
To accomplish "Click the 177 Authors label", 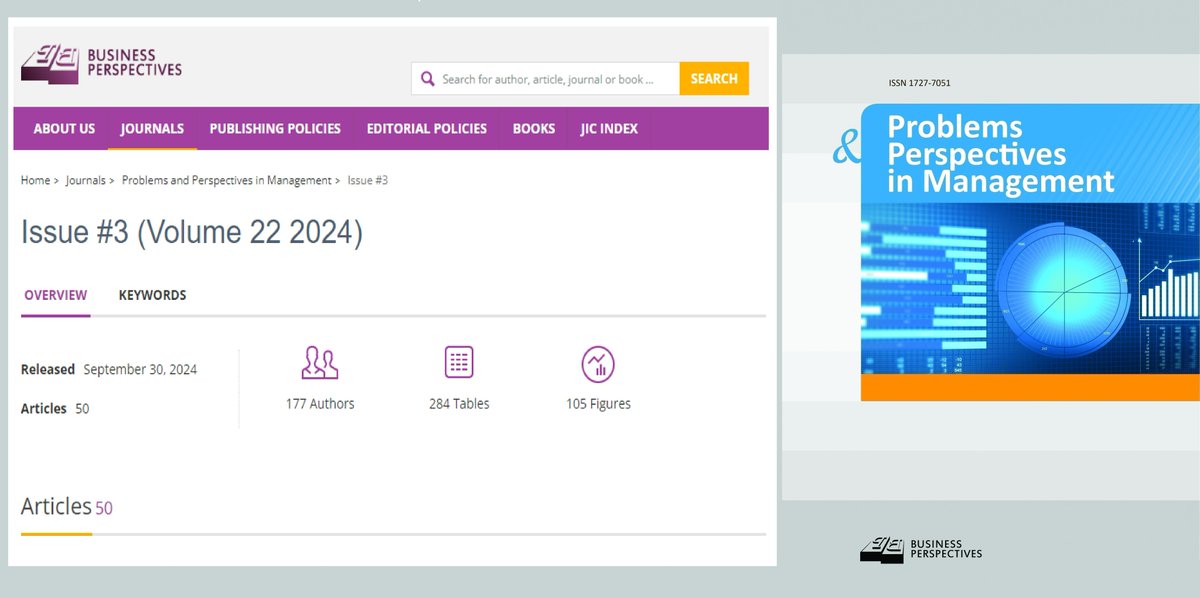I will coord(320,404).
